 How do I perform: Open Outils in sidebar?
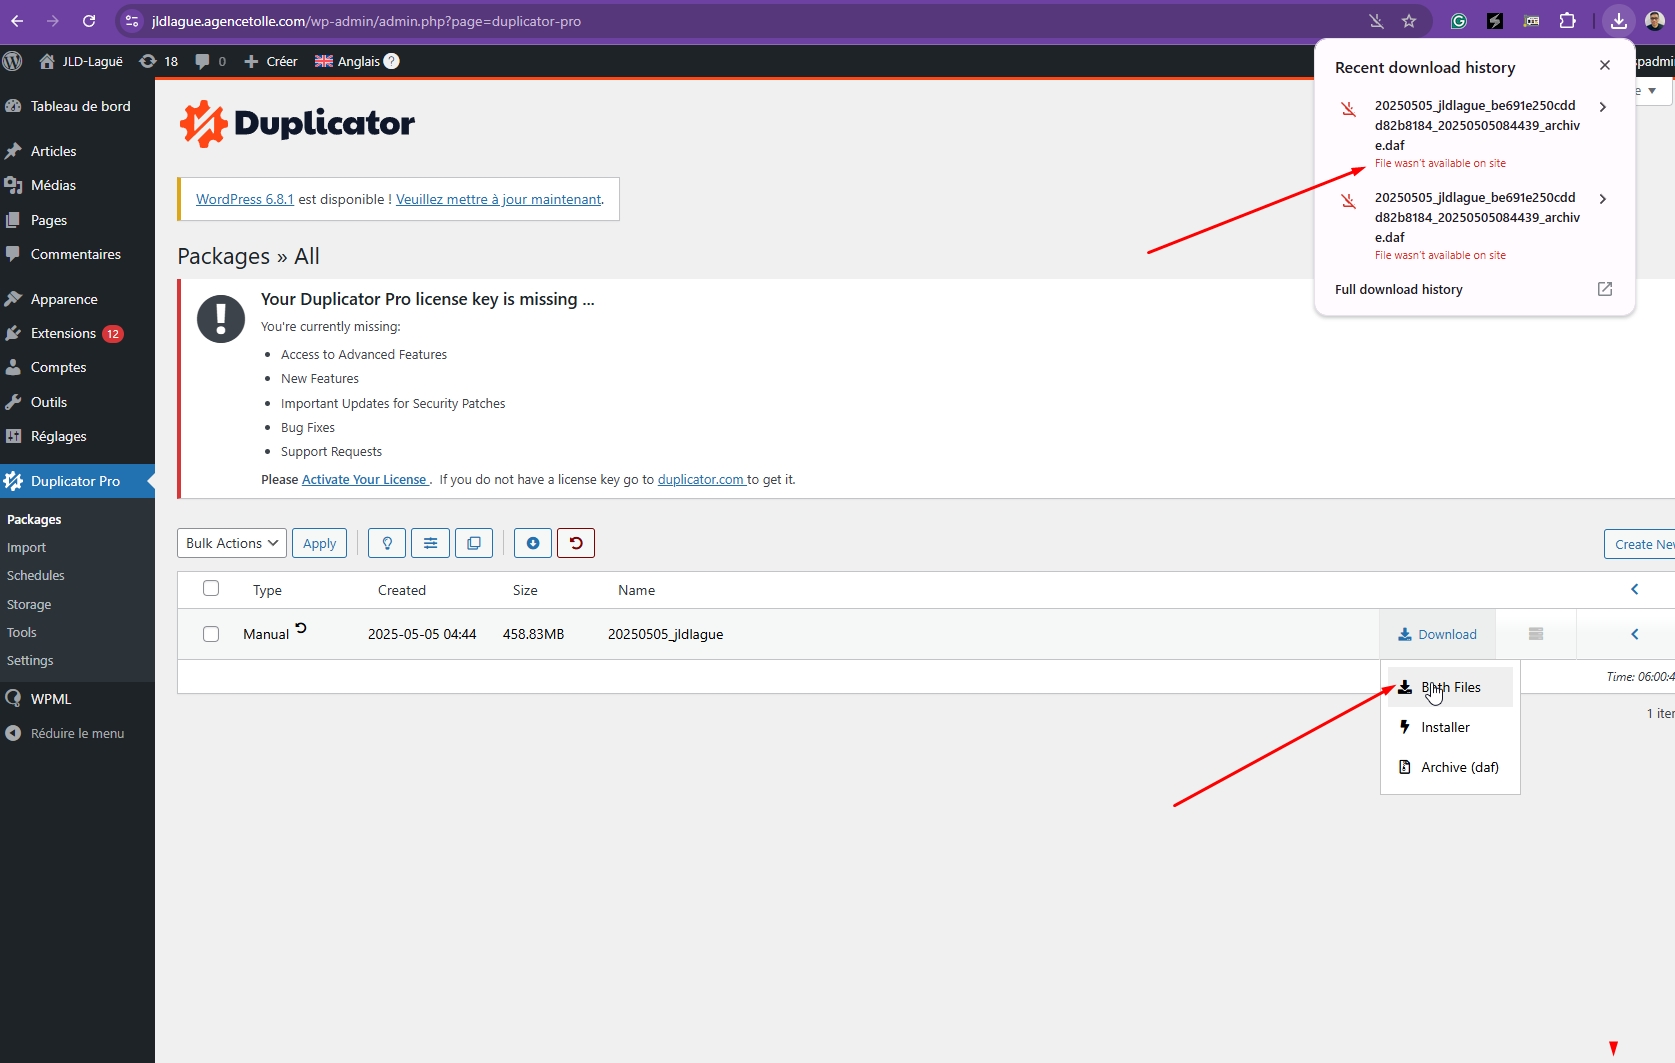point(77,402)
